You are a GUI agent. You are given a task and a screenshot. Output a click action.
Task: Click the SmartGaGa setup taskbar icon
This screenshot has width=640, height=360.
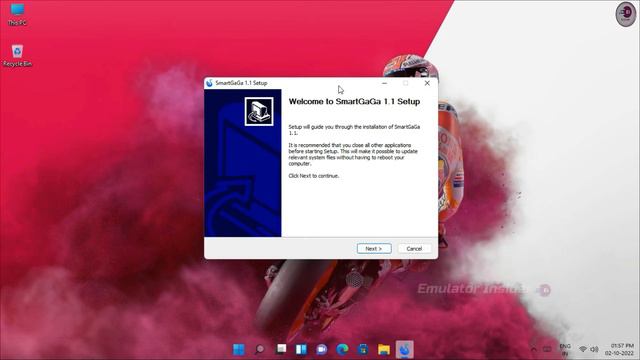tap(404, 349)
